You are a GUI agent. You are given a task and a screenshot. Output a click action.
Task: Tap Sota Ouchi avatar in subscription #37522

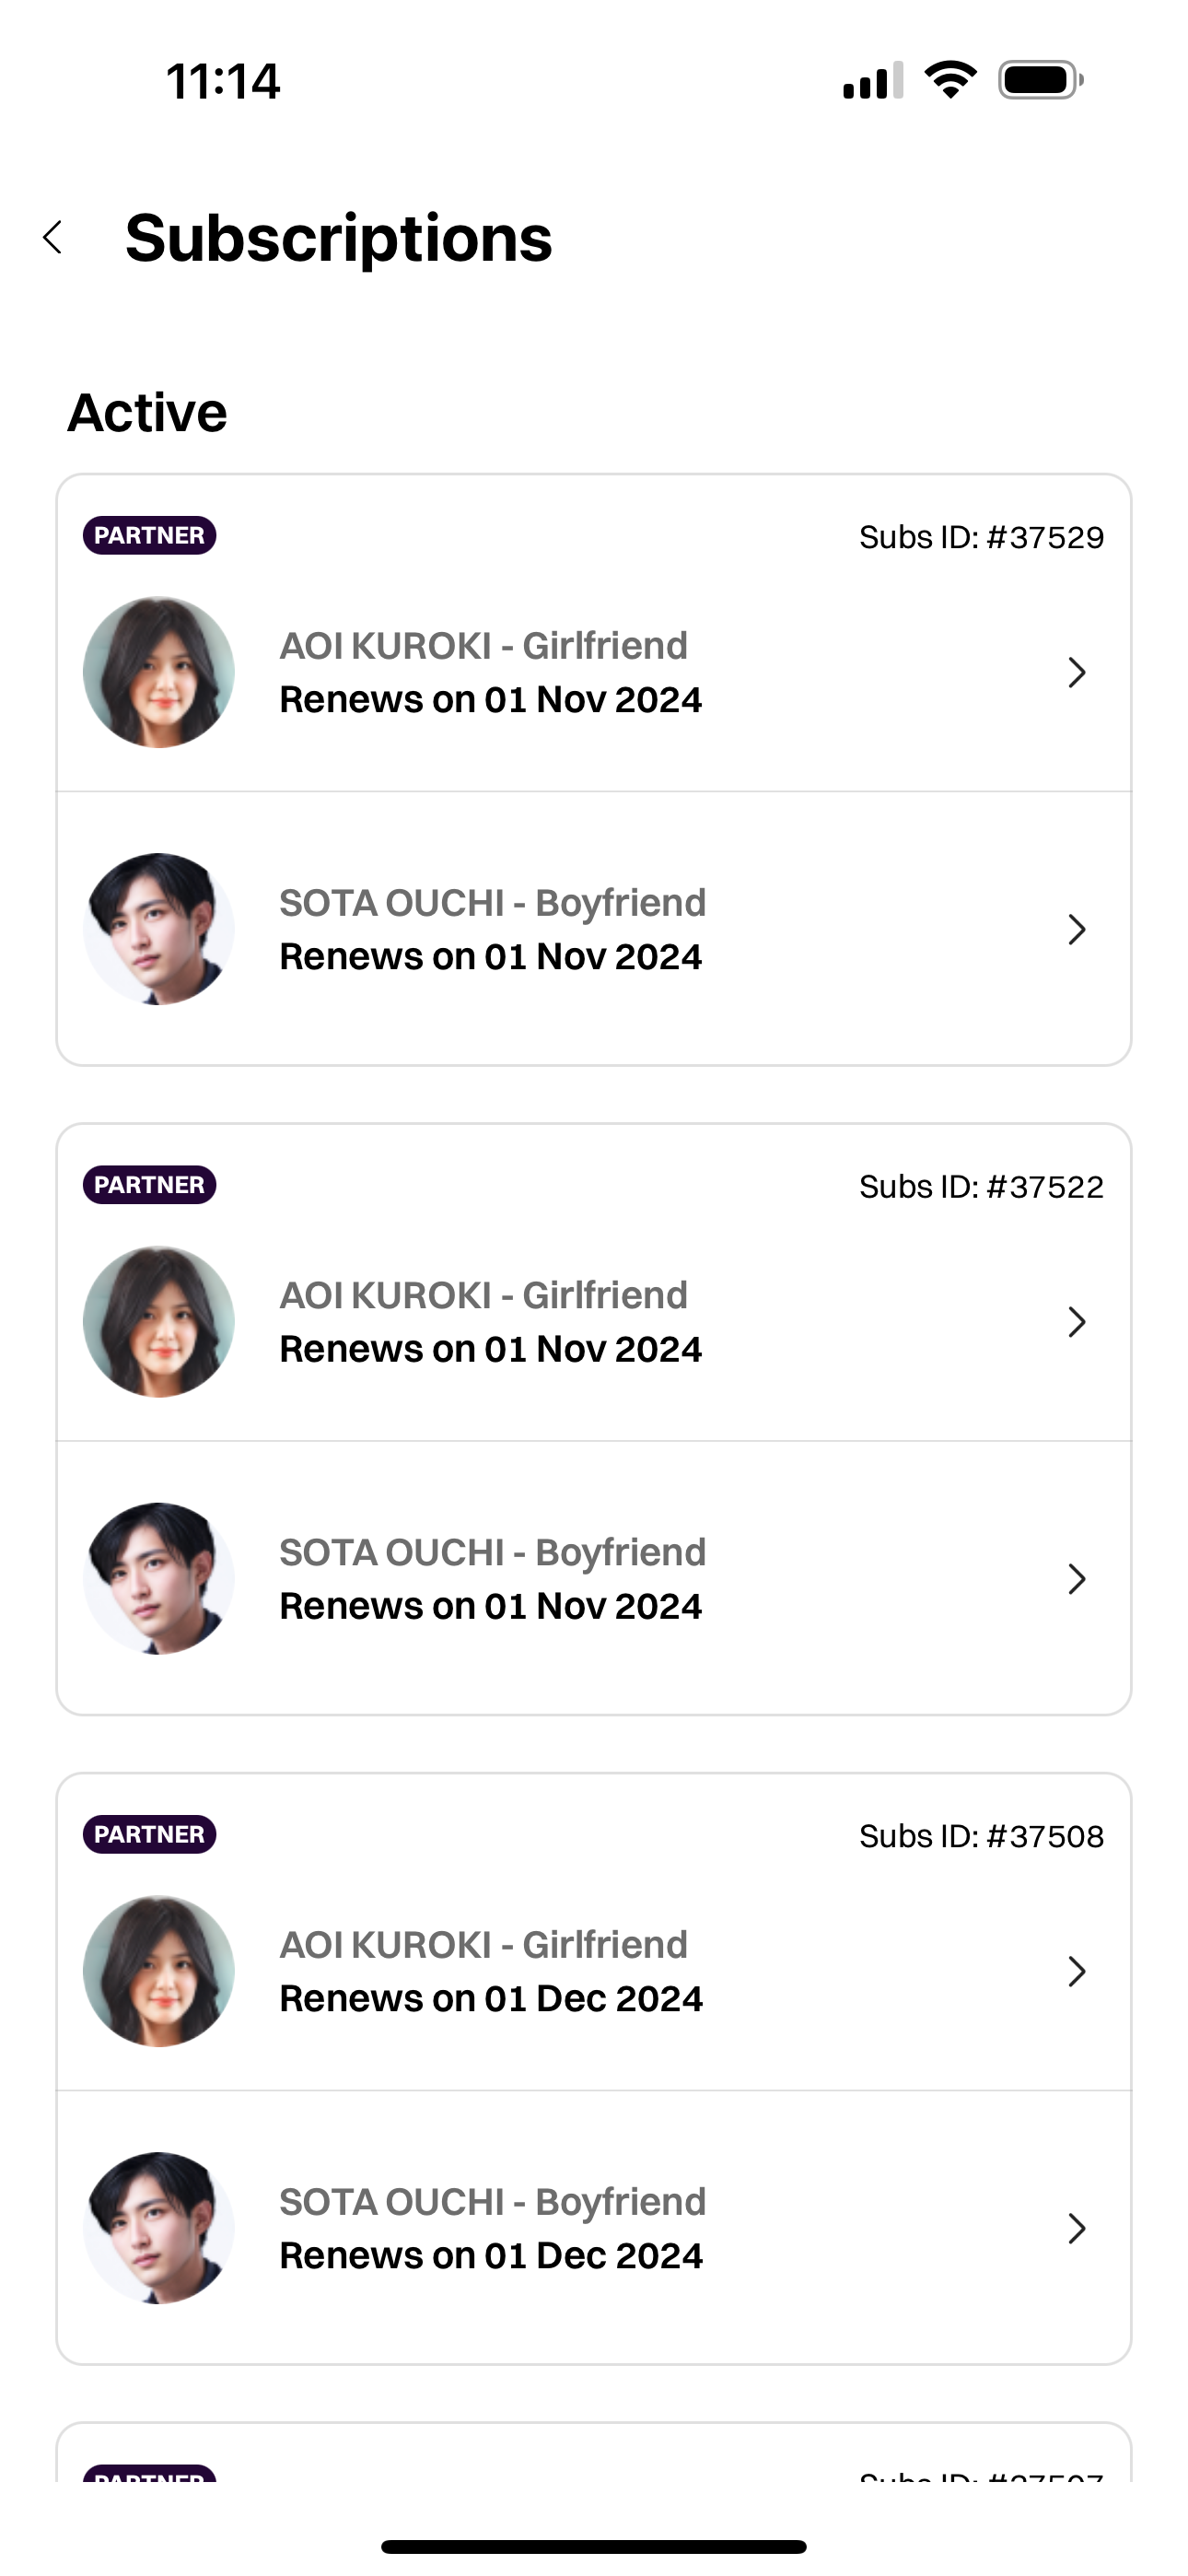tap(159, 1579)
